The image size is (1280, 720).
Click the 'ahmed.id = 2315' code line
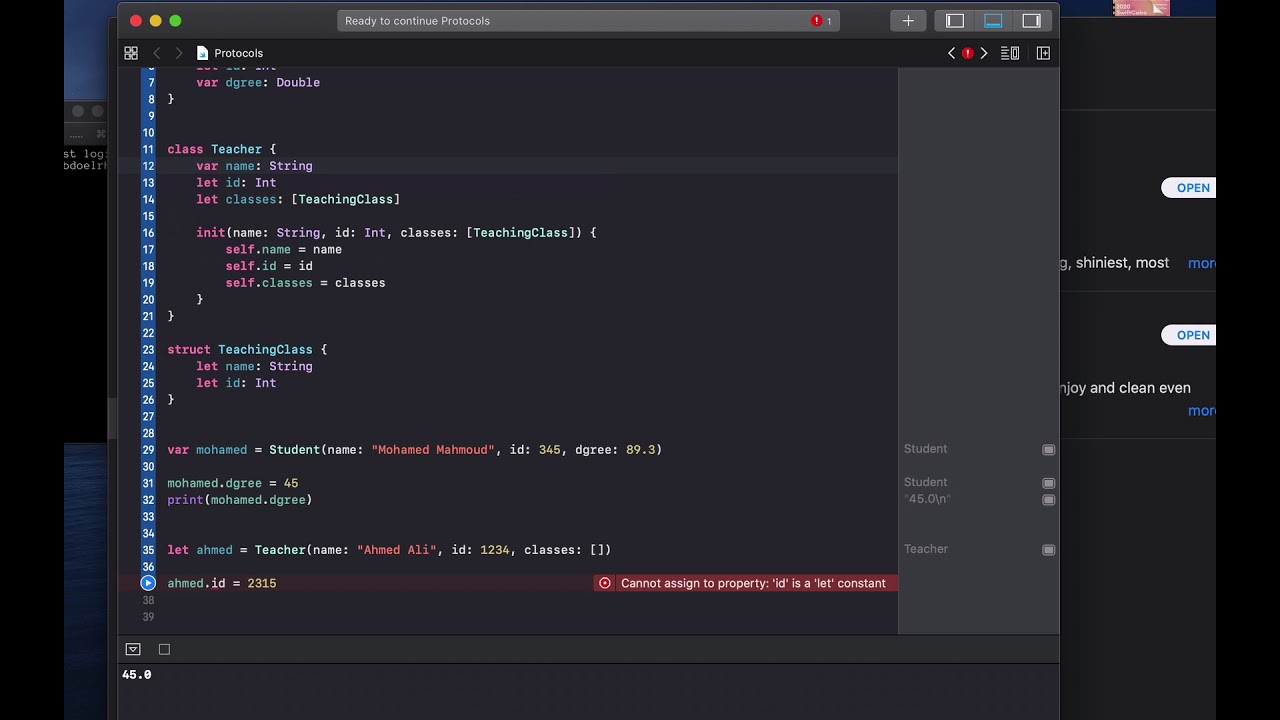coord(222,583)
